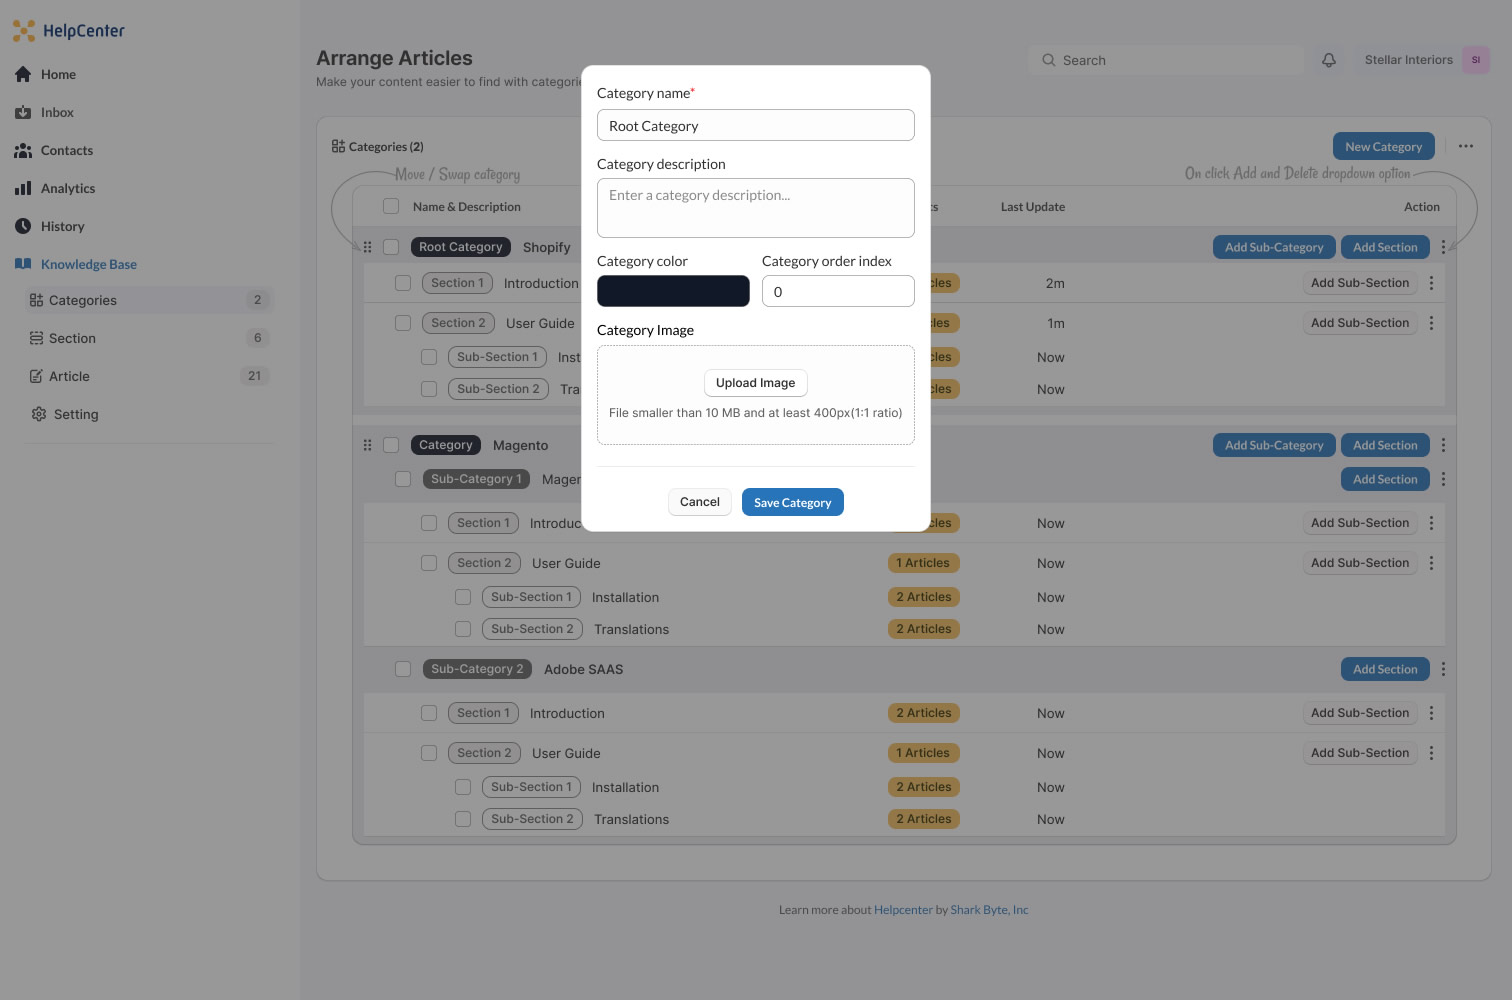Select the Knowledge Base book icon
Viewport: 1512px width, 1000px height.
(x=23, y=264)
